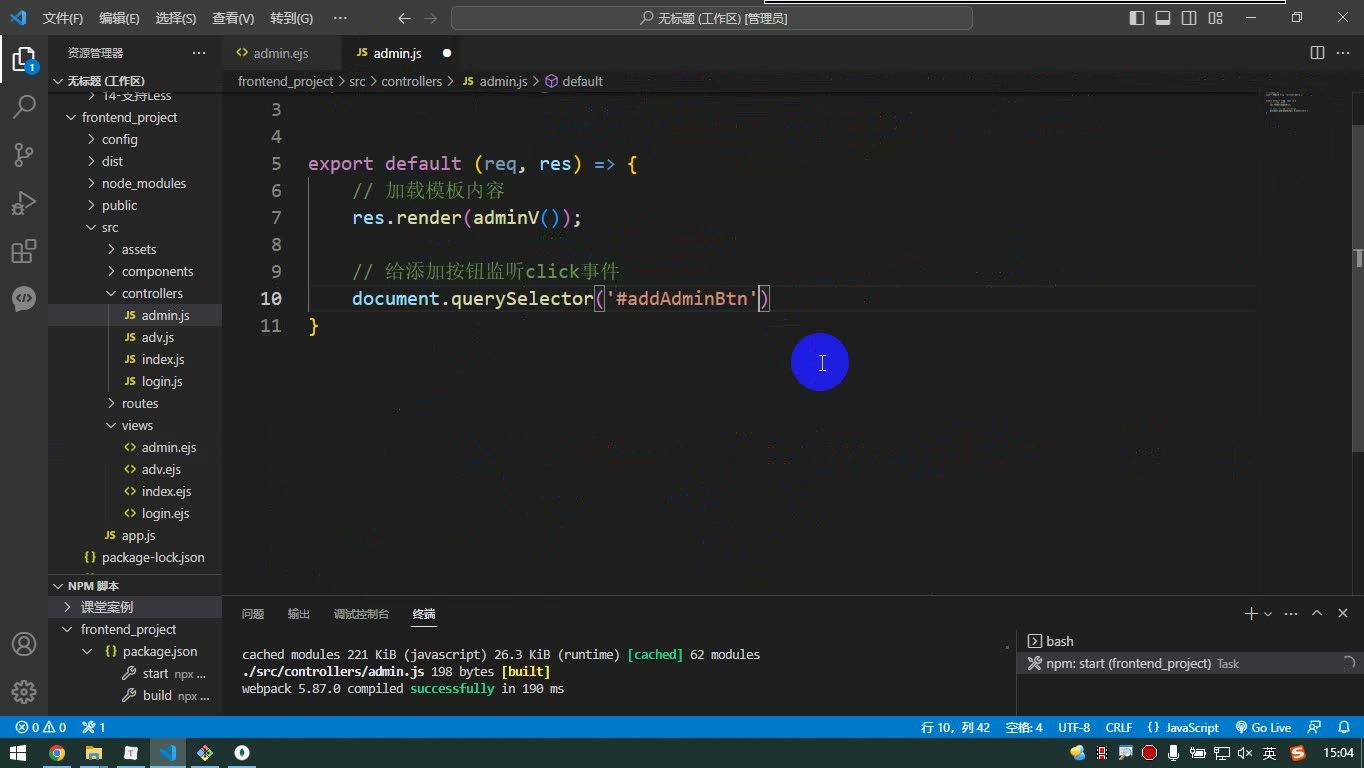1364x768 pixels.
Task: Collapse the views folder
Action: (137, 425)
